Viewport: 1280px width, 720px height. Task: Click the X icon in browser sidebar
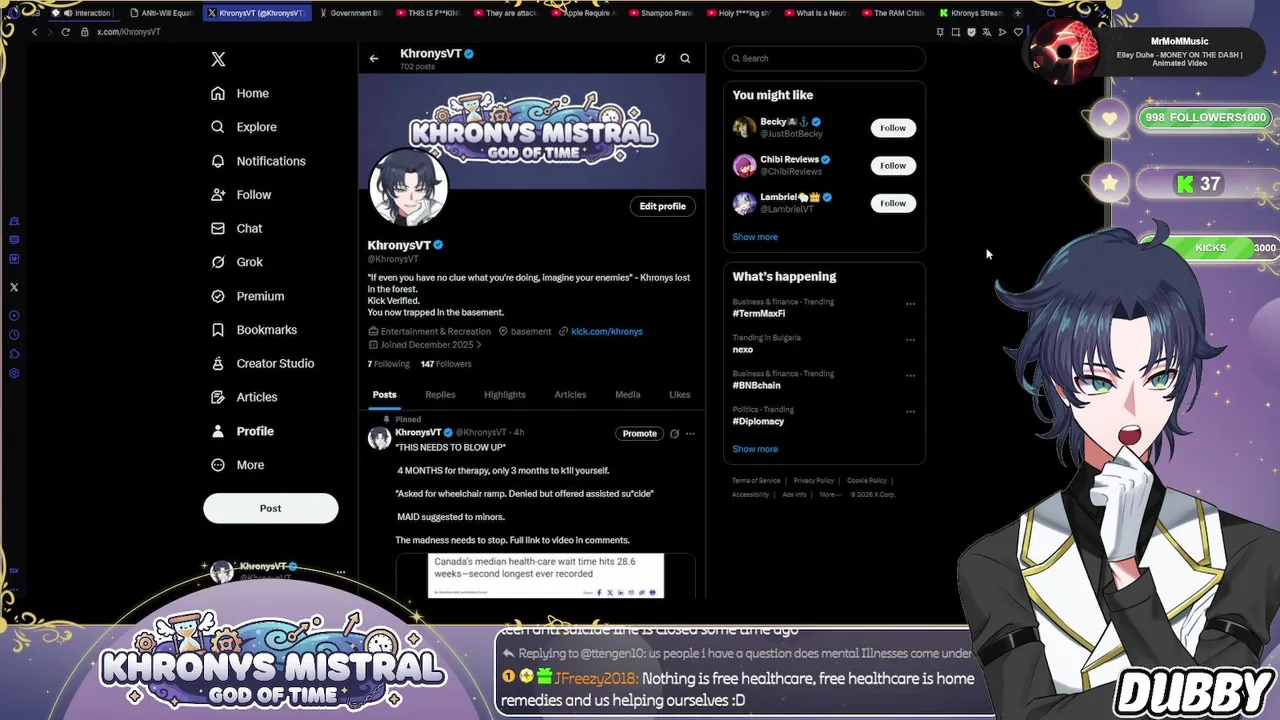pos(14,287)
